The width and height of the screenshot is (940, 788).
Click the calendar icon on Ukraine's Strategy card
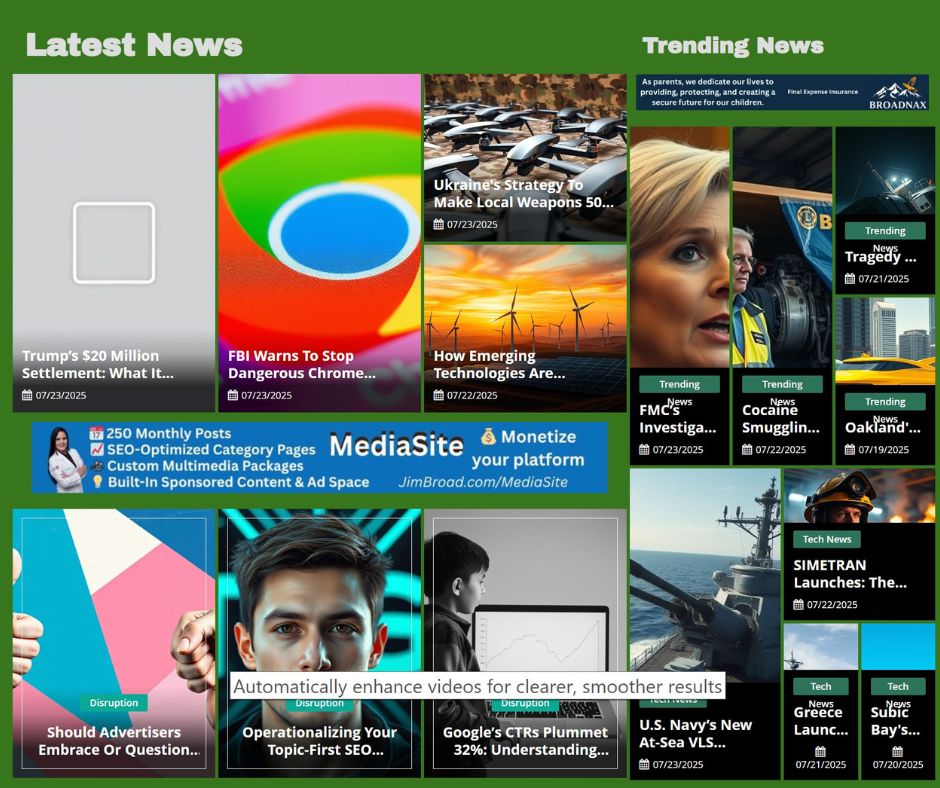[x=438, y=224]
